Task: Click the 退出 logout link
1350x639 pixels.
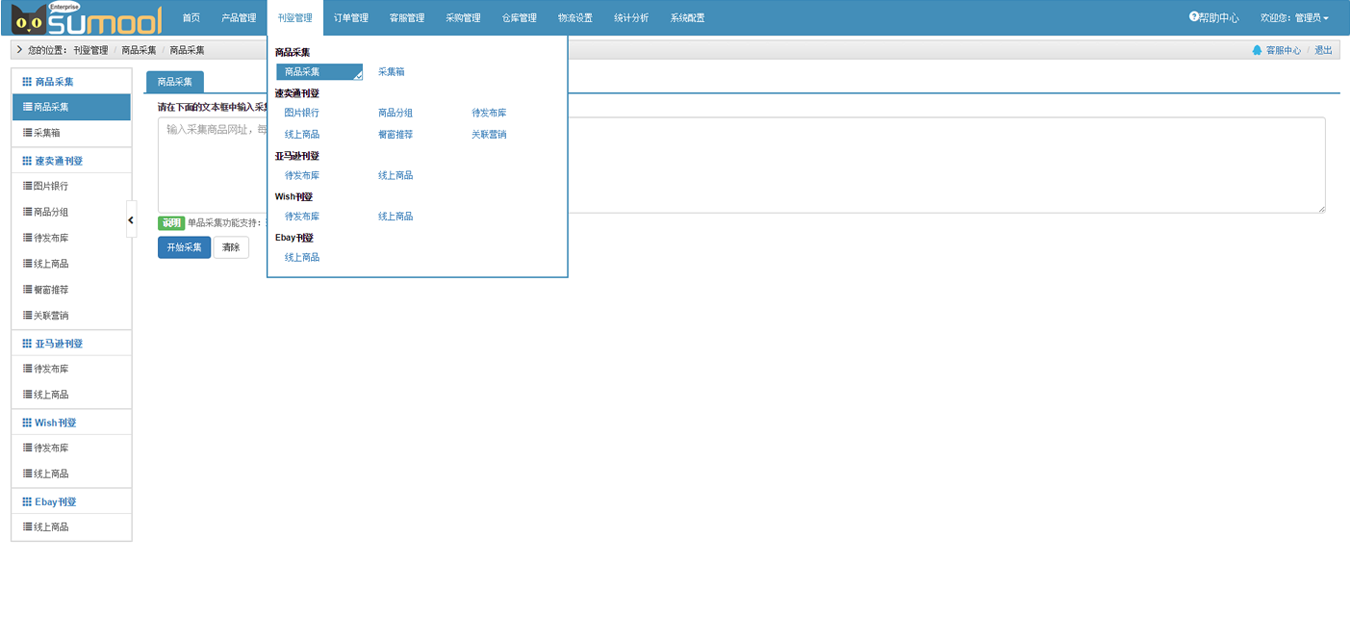Action: pyautogui.click(x=1323, y=50)
